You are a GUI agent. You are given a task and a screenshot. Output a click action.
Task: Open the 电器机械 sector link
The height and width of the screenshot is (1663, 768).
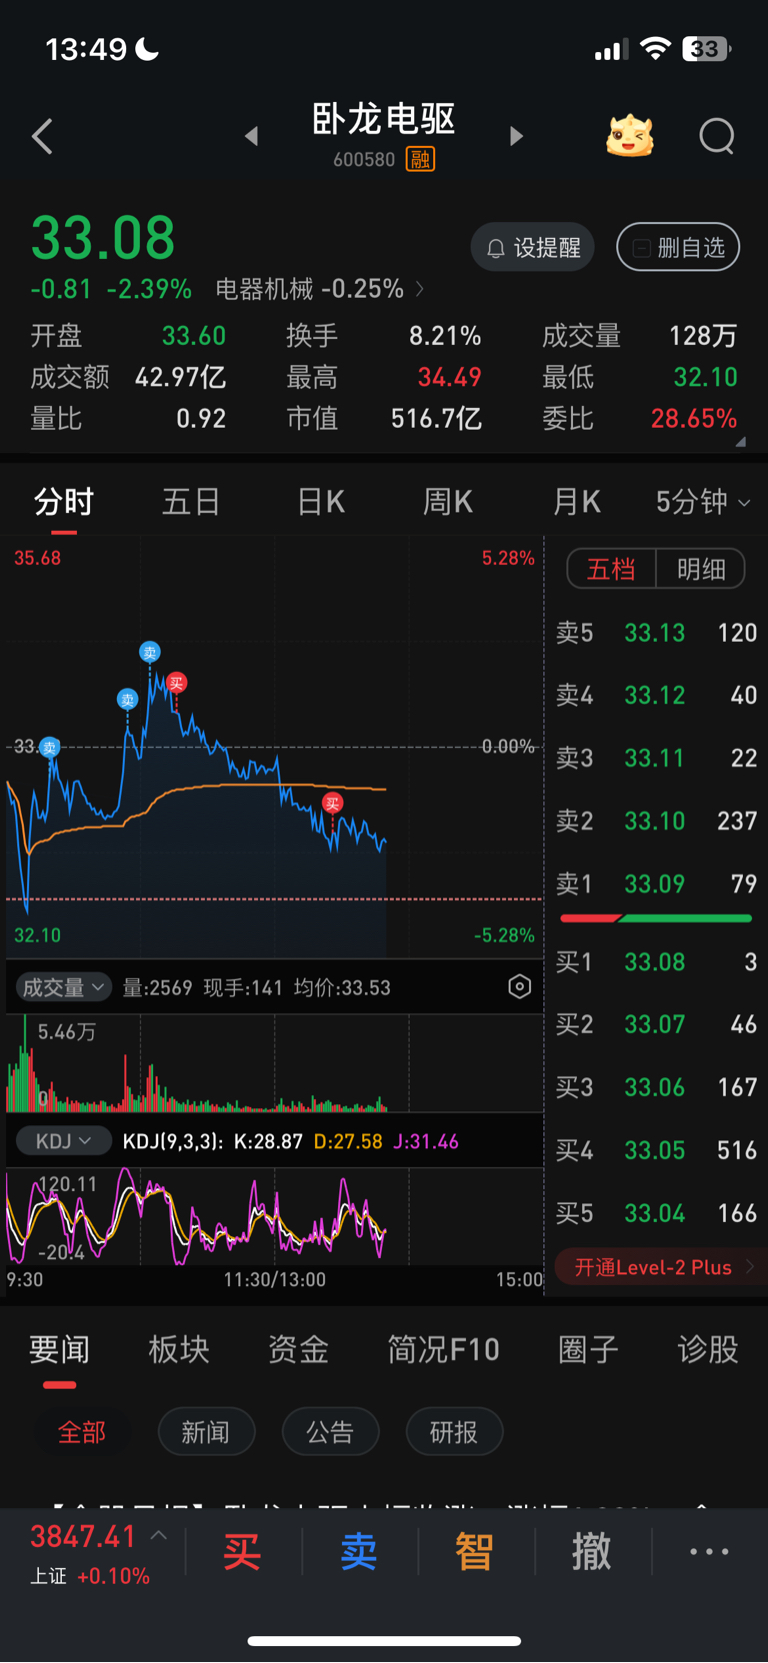[x=320, y=289]
